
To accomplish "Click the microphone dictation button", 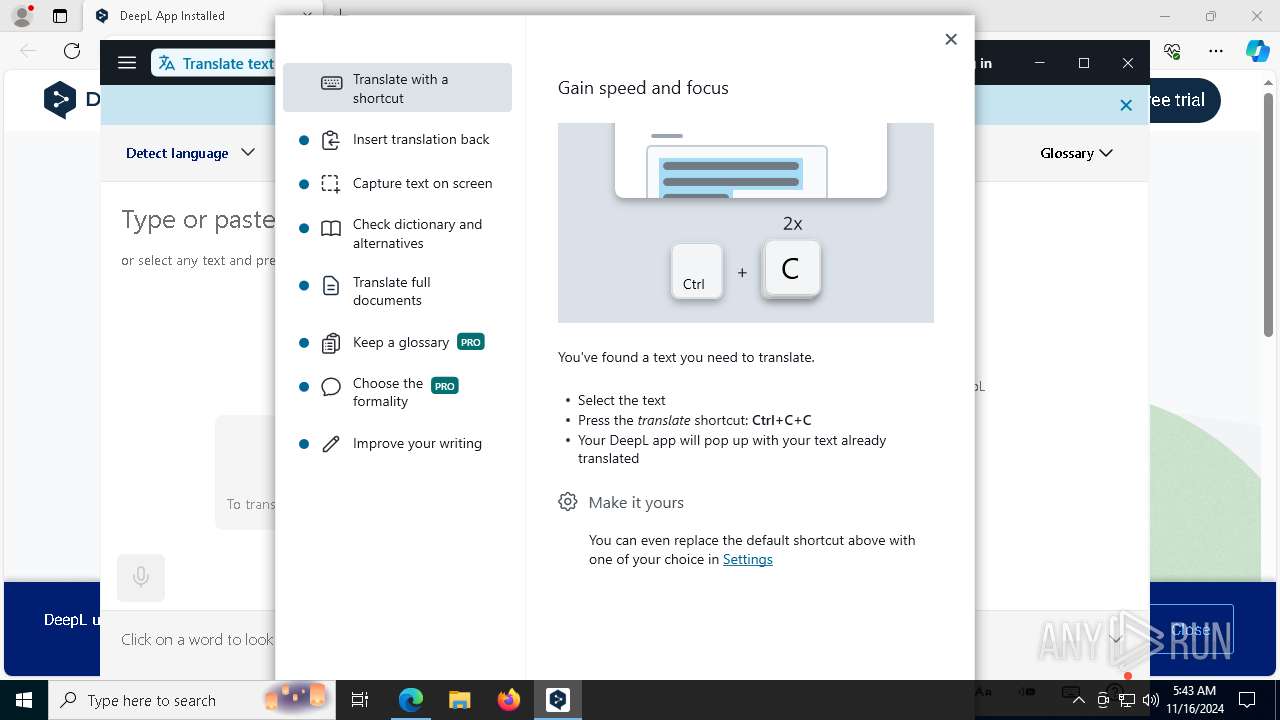I will [x=141, y=577].
